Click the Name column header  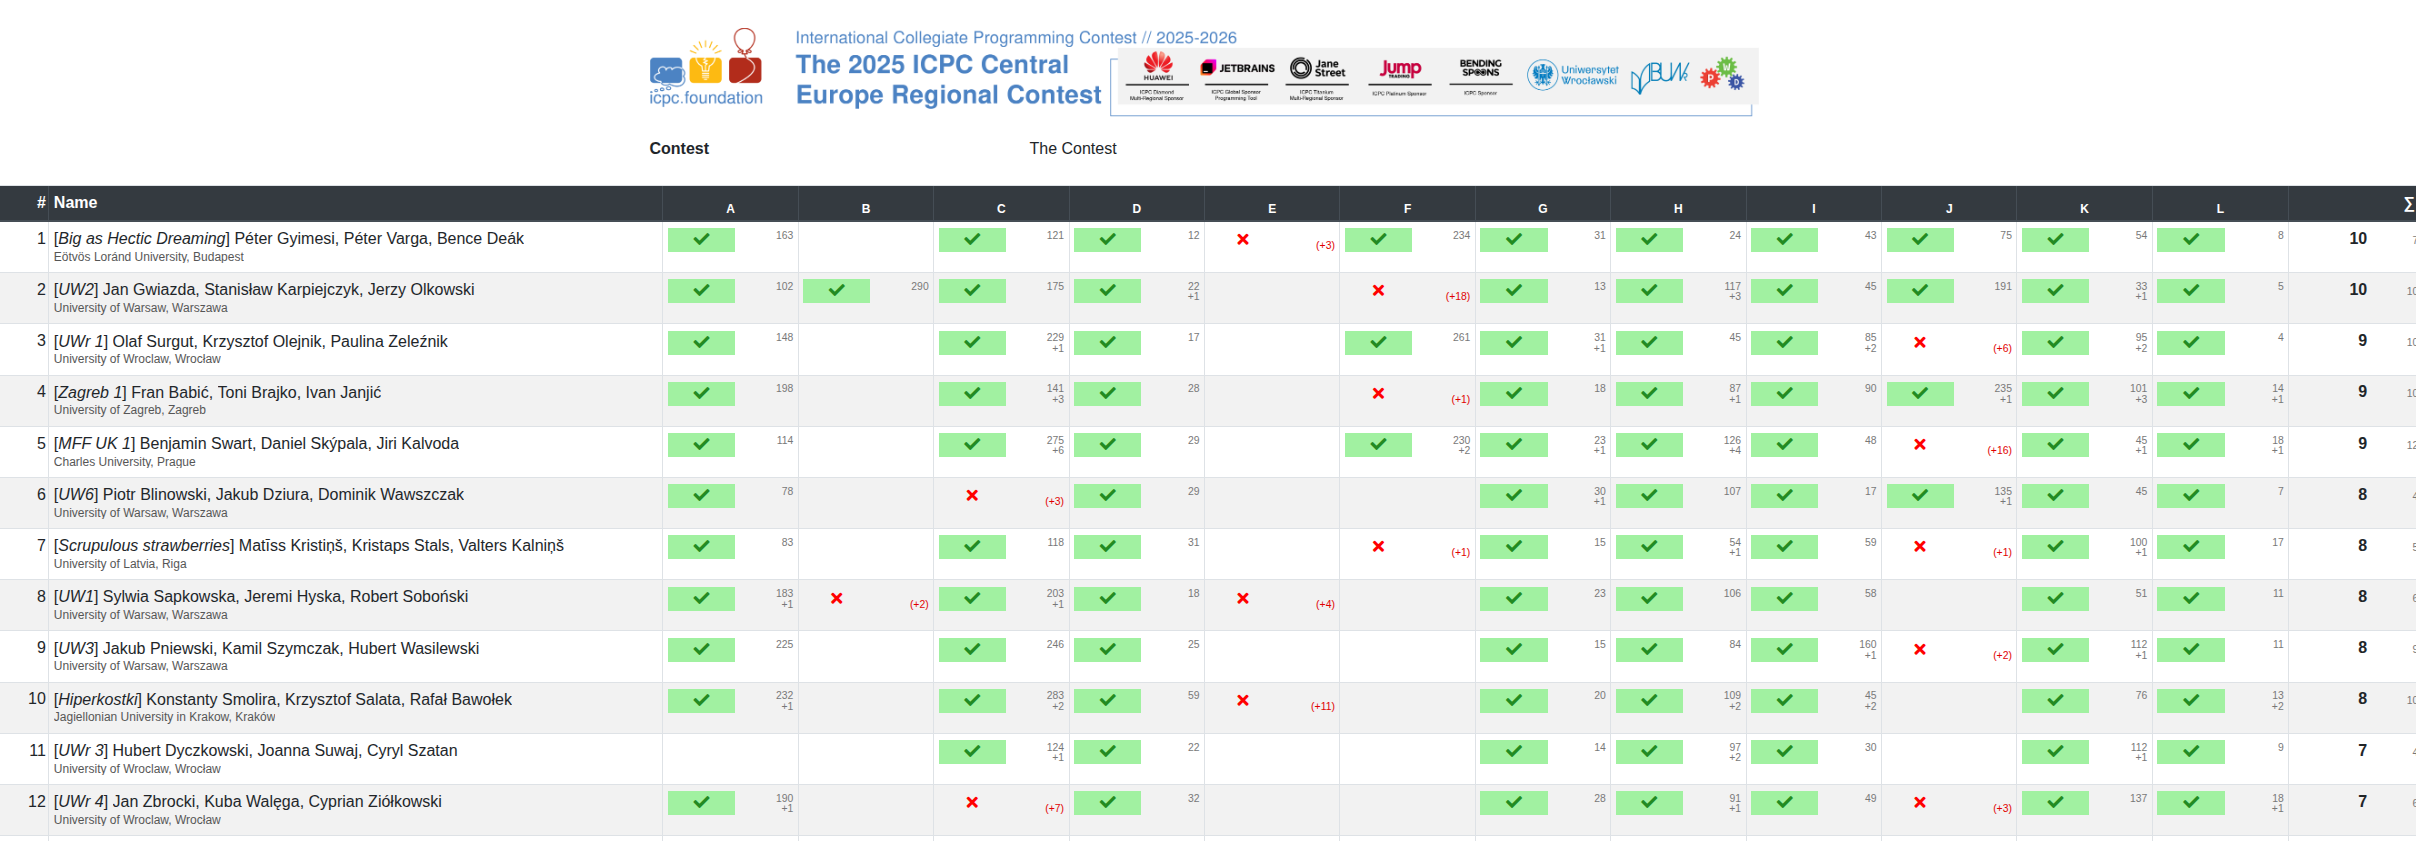75,203
